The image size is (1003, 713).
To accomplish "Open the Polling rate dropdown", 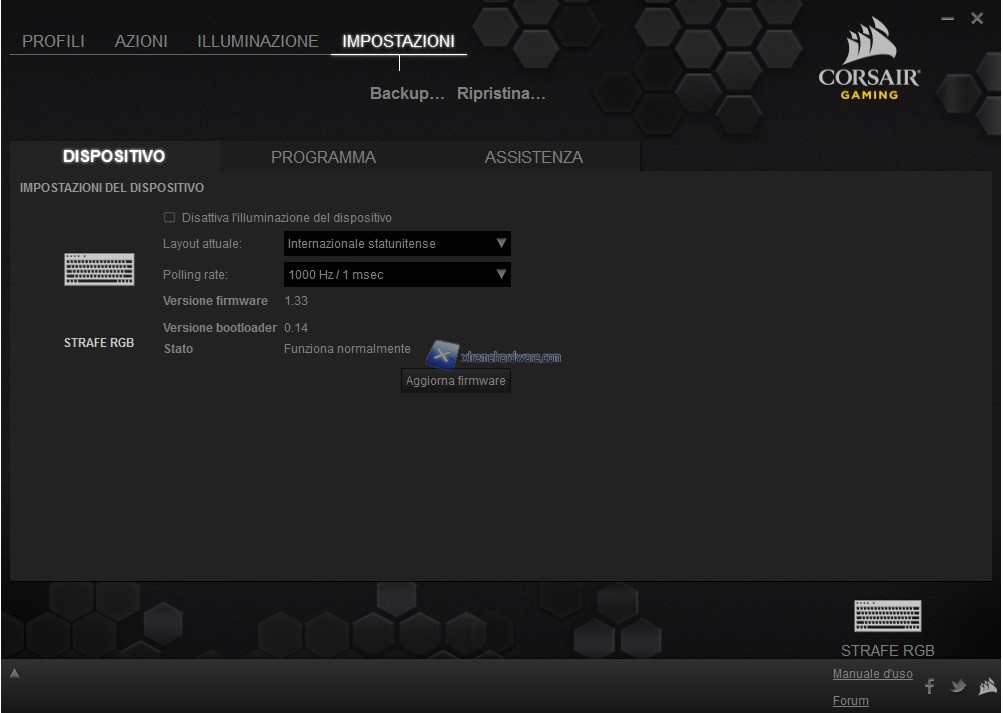I will coord(397,274).
